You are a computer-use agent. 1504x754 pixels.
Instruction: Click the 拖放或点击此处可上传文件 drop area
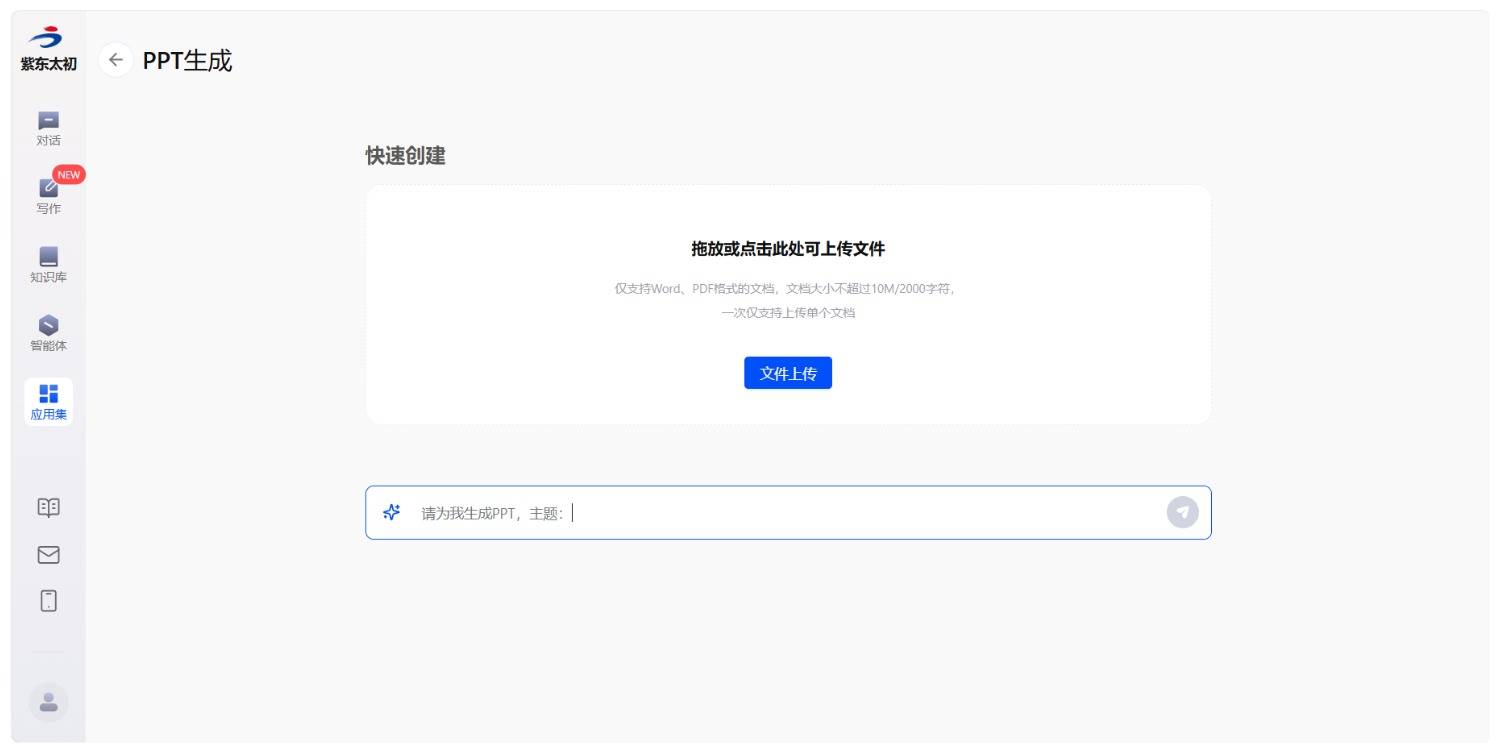tap(787, 249)
